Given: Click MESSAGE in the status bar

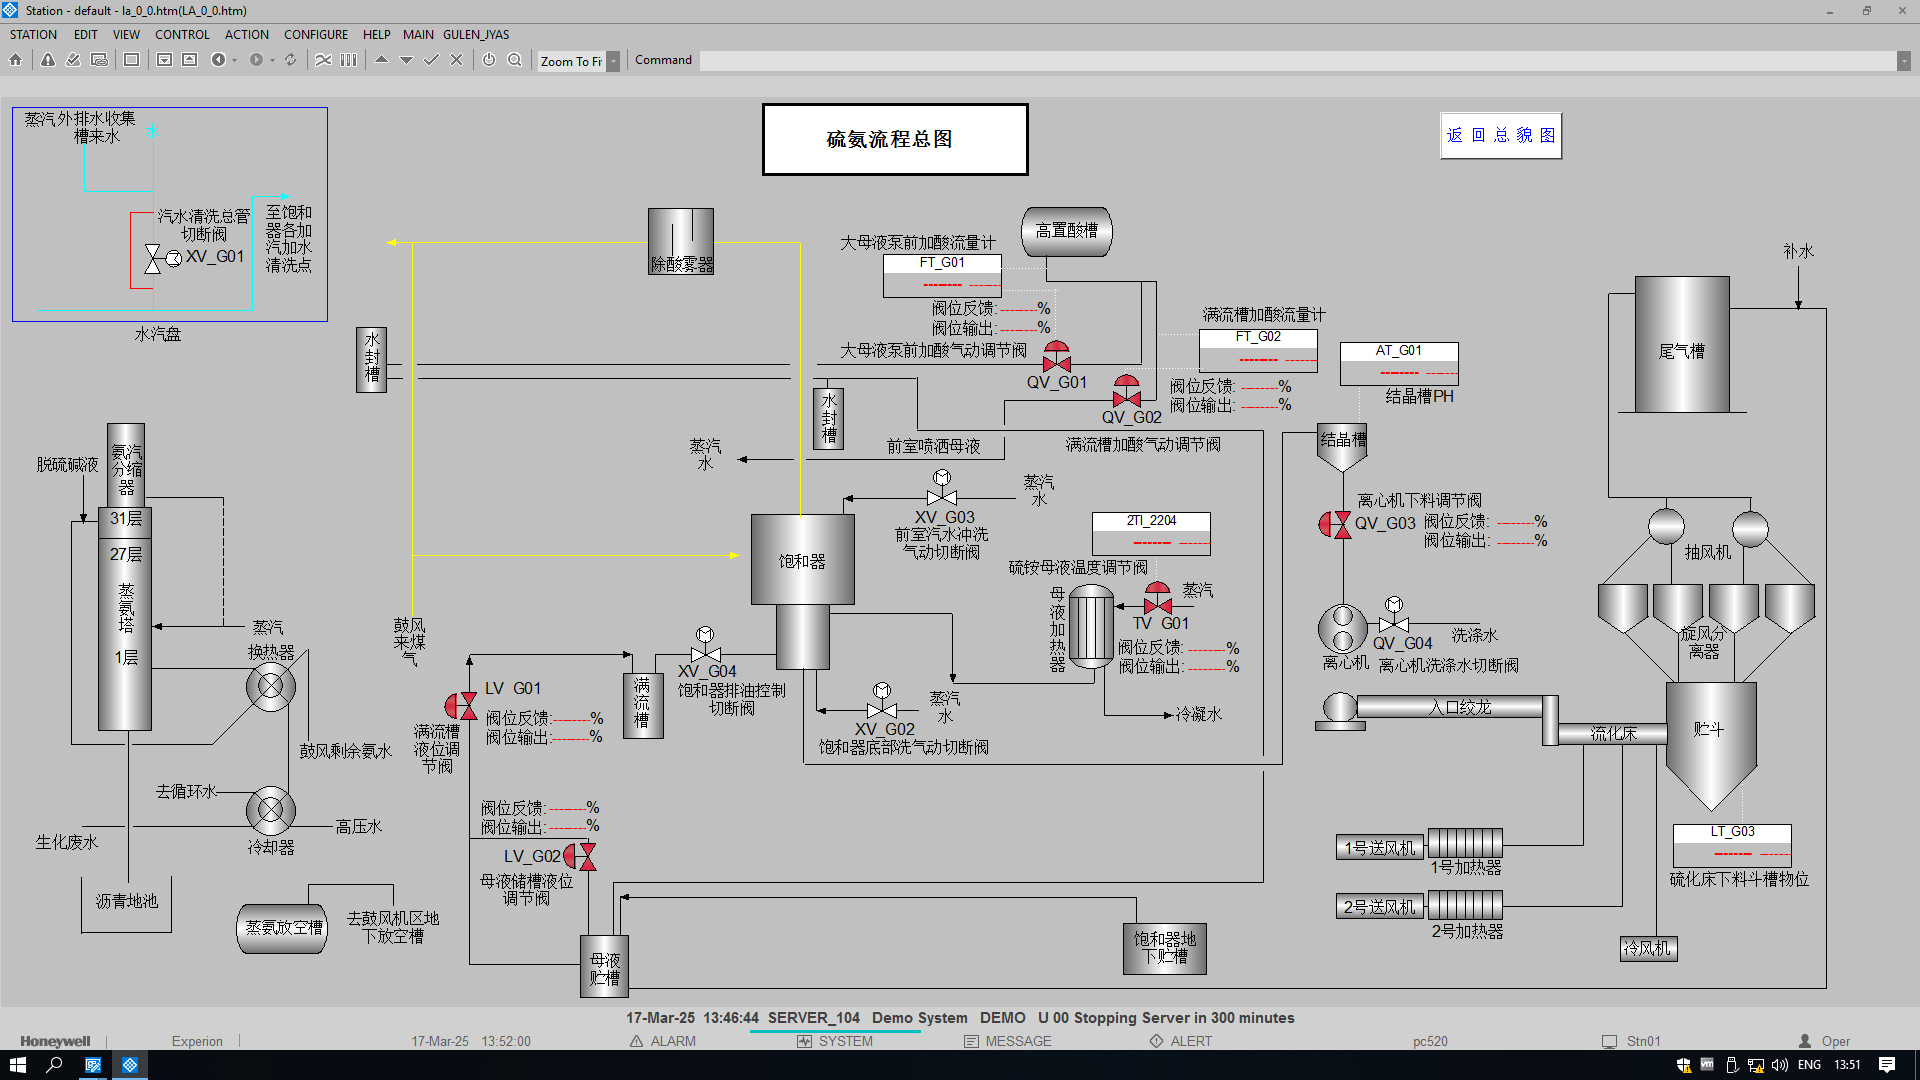Looking at the screenshot, I should pyautogui.click(x=1008, y=1041).
